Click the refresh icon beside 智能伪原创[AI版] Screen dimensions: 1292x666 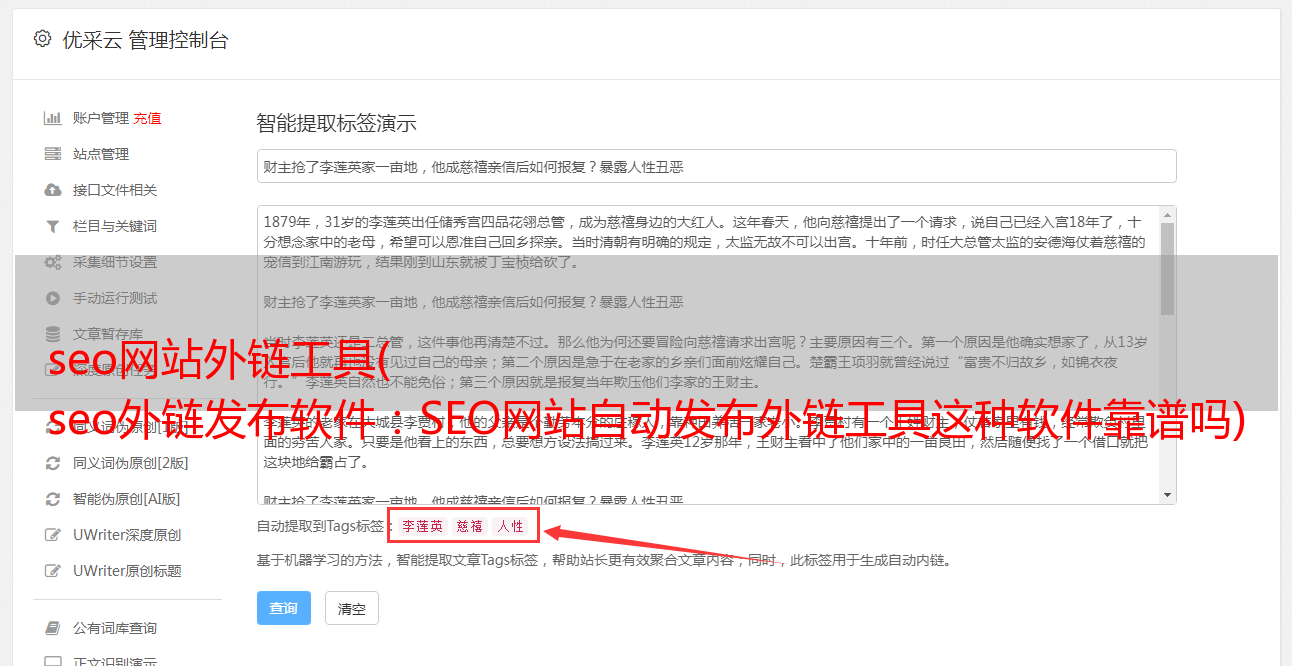tap(52, 499)
